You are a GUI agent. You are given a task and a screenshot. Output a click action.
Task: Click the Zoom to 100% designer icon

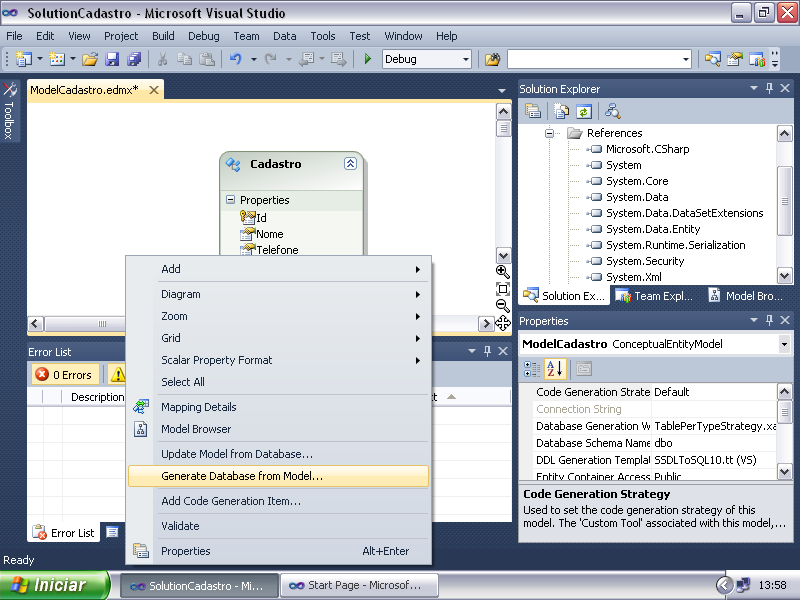[x=503, y=289]
